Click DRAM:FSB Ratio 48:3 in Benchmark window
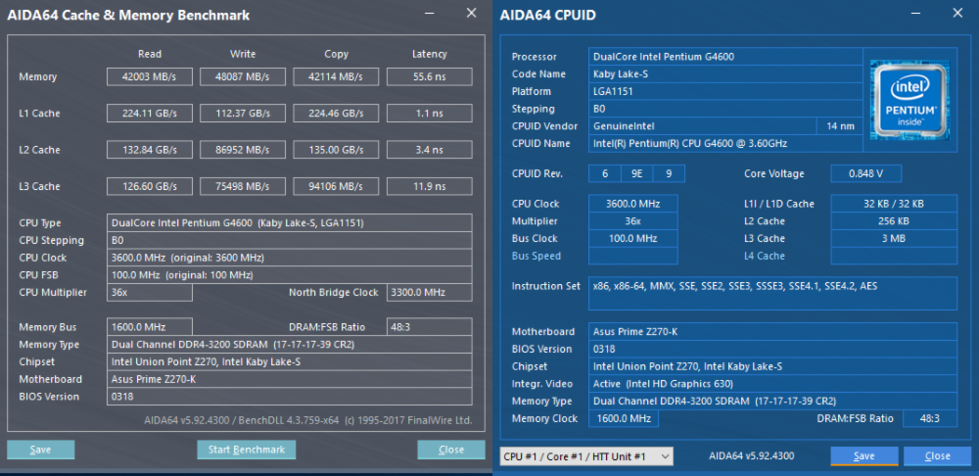Viewport: 979px width, 476px height. click(x=430, y=327)
